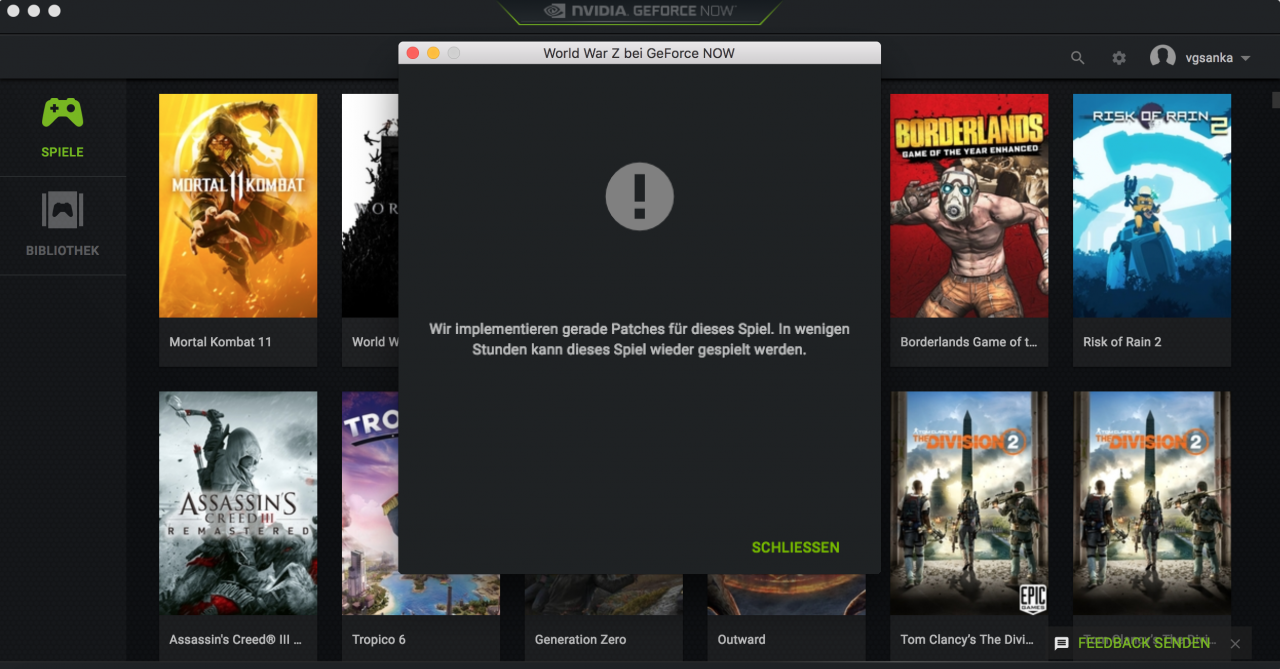Viewport: 1280px width, 669px height.
Task: Open the Mortal Kombat 11 cover art
Action: pos(238,206)
